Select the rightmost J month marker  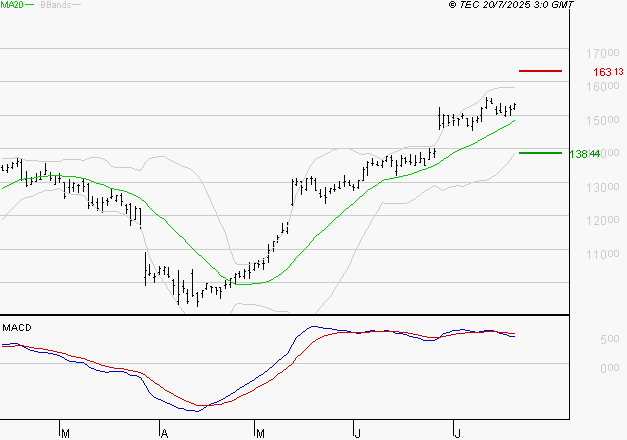tap(456, 433)
